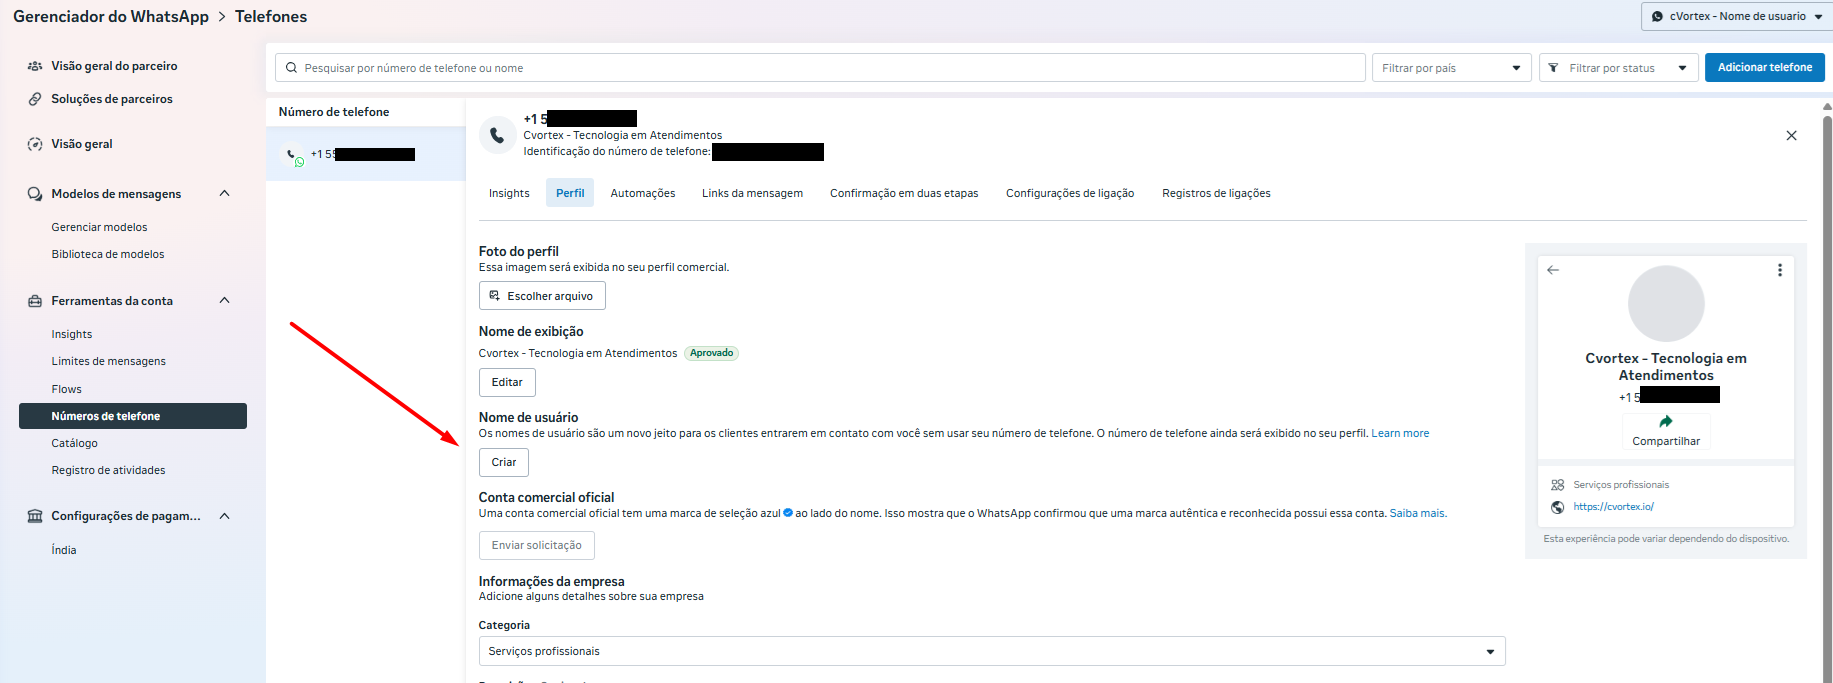Open the Filtrar por país dropdown
The image size is (1833, 683).
point(1451,68)
